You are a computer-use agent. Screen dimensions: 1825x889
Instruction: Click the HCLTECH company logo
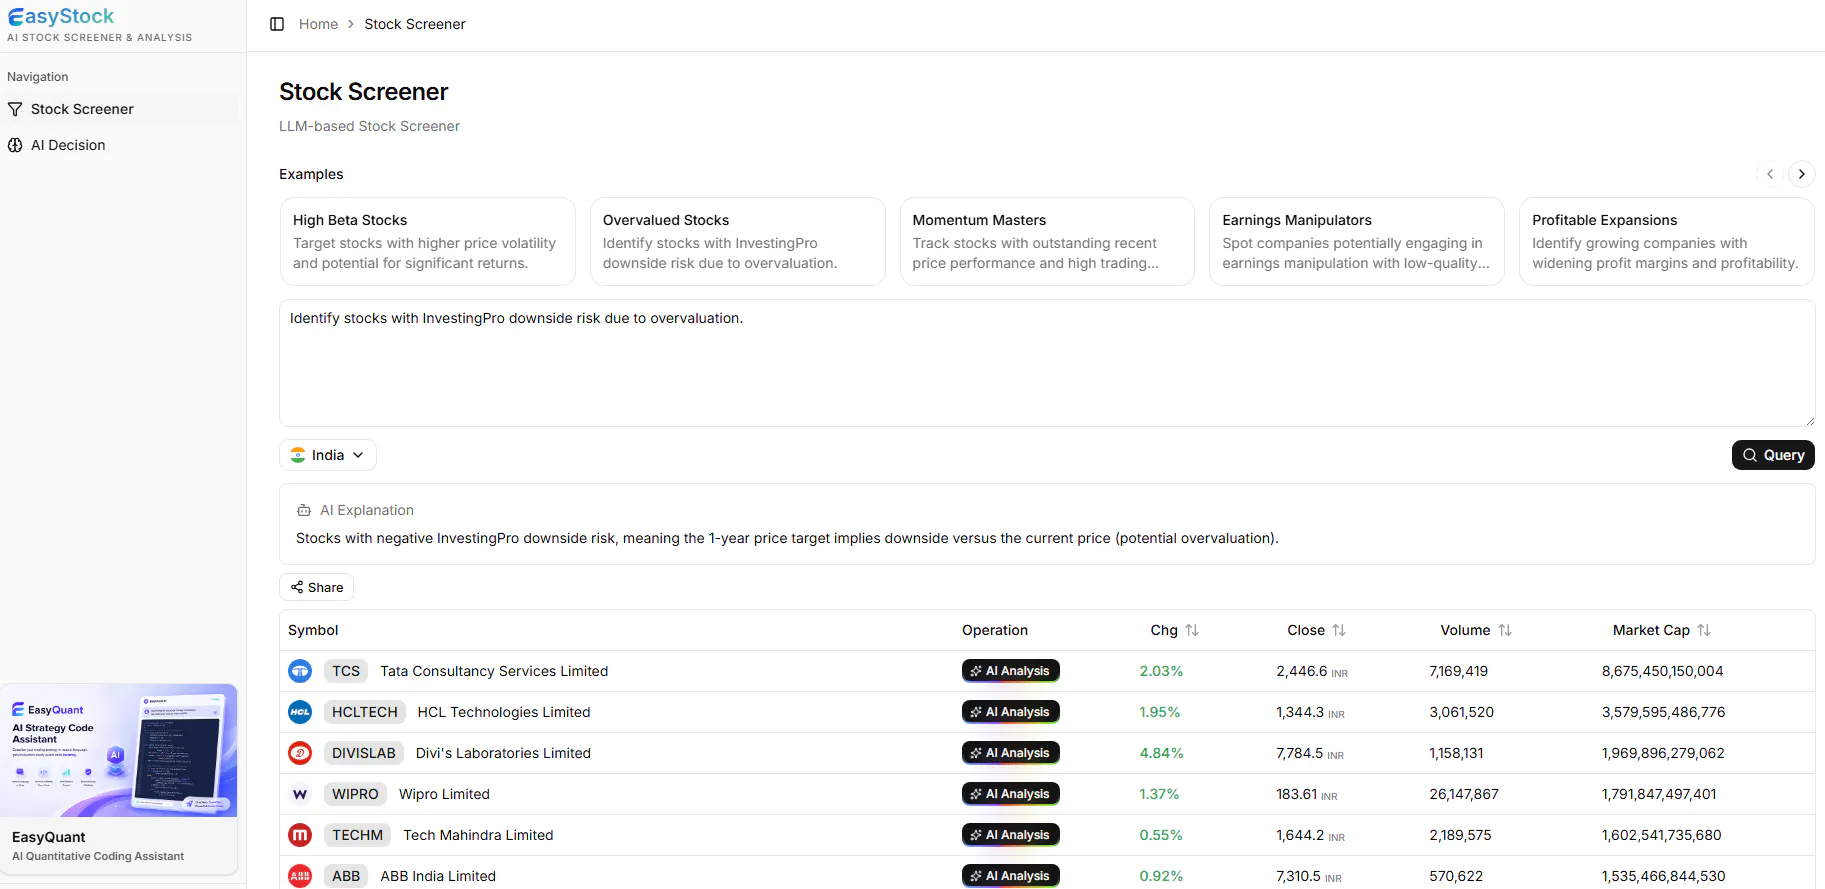pyautogui.click(x=300, y=712)
